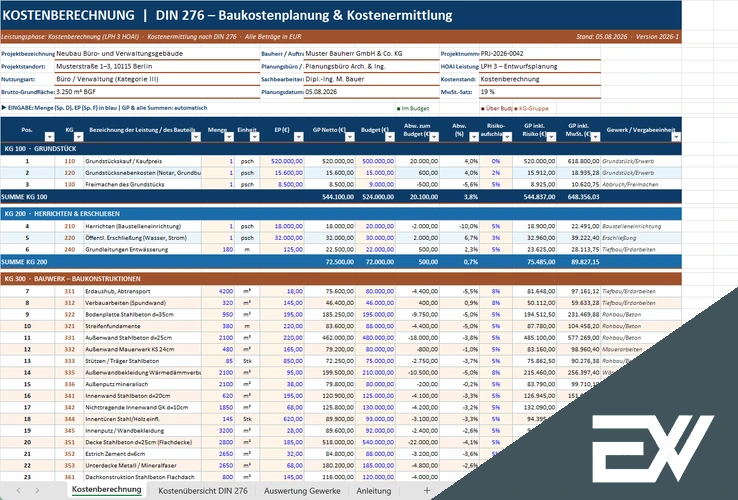
Task: Select the value '618.800,00' in GP inkl. MwSt.
Action: point(578,161)
